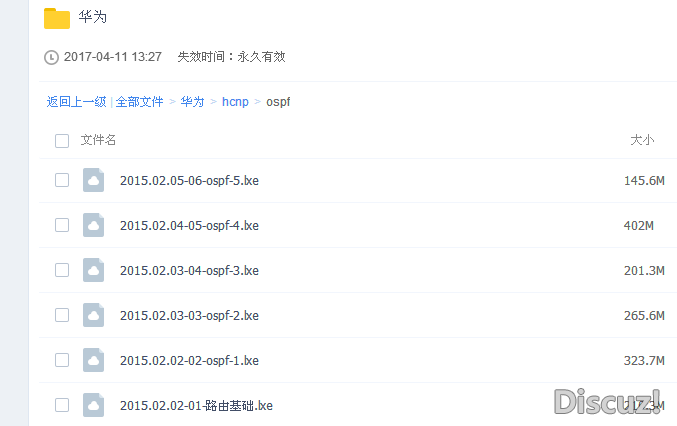The width and height of the screenshot is (677, 426).
Task: Click file icon for 2015.02.05-06-ospf-5.lxe
Action: click(x=93, y=180)
